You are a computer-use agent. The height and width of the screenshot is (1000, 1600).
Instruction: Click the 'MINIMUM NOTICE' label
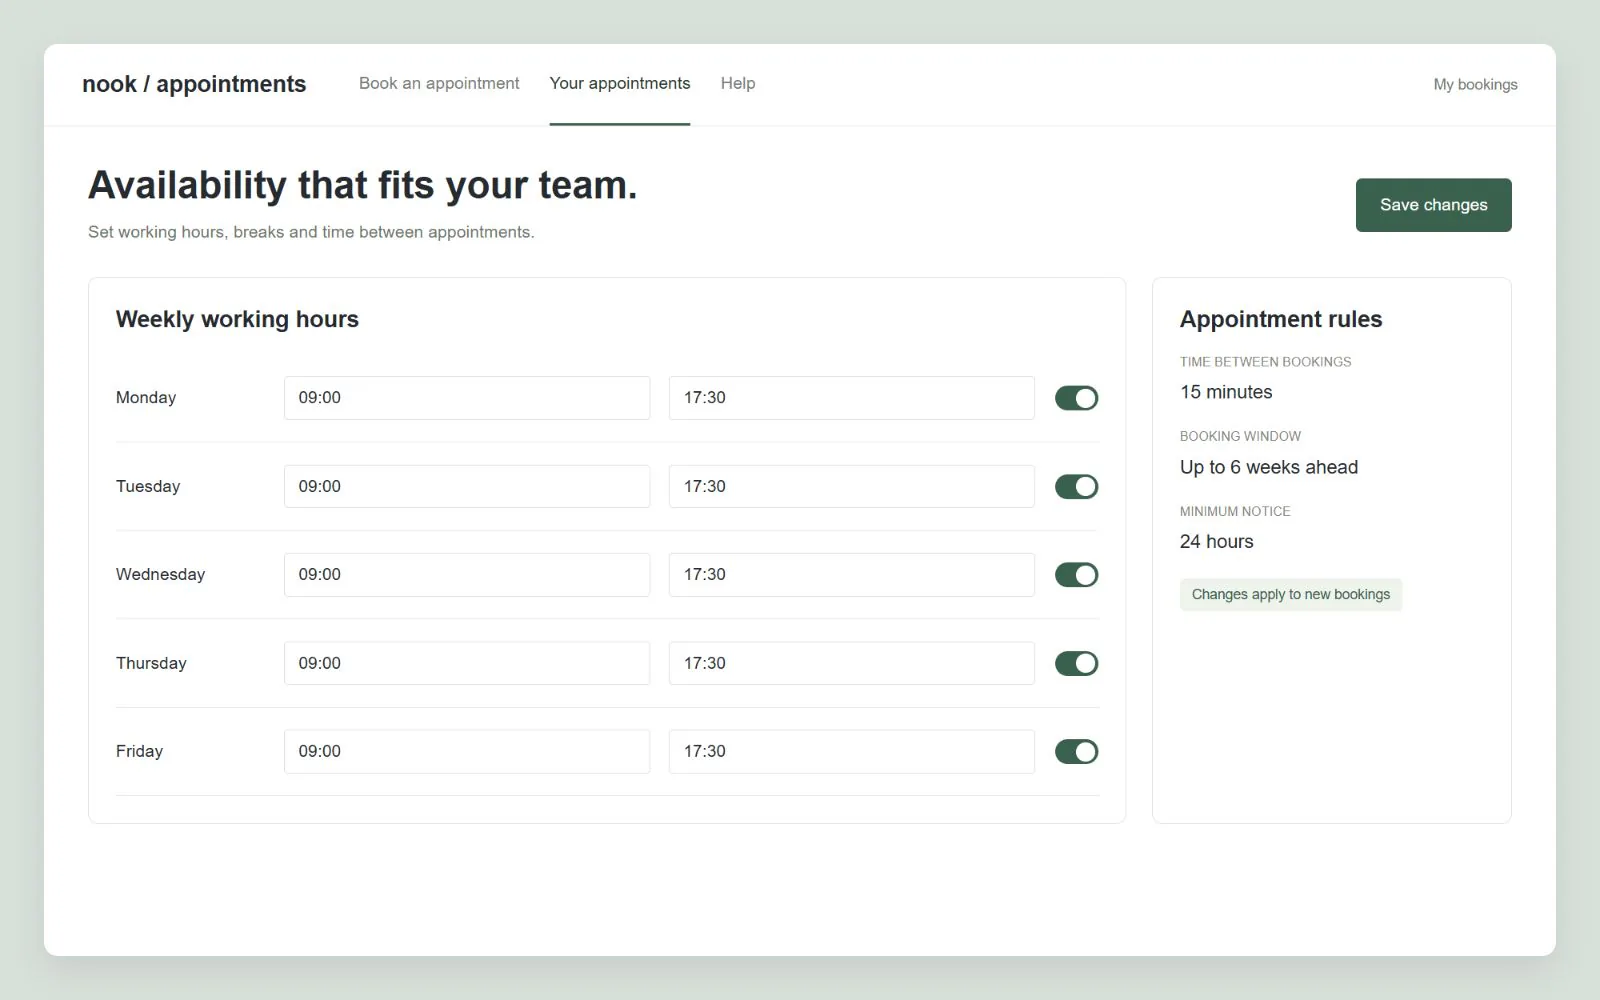pyautogui.click(x=1235, y=511)
